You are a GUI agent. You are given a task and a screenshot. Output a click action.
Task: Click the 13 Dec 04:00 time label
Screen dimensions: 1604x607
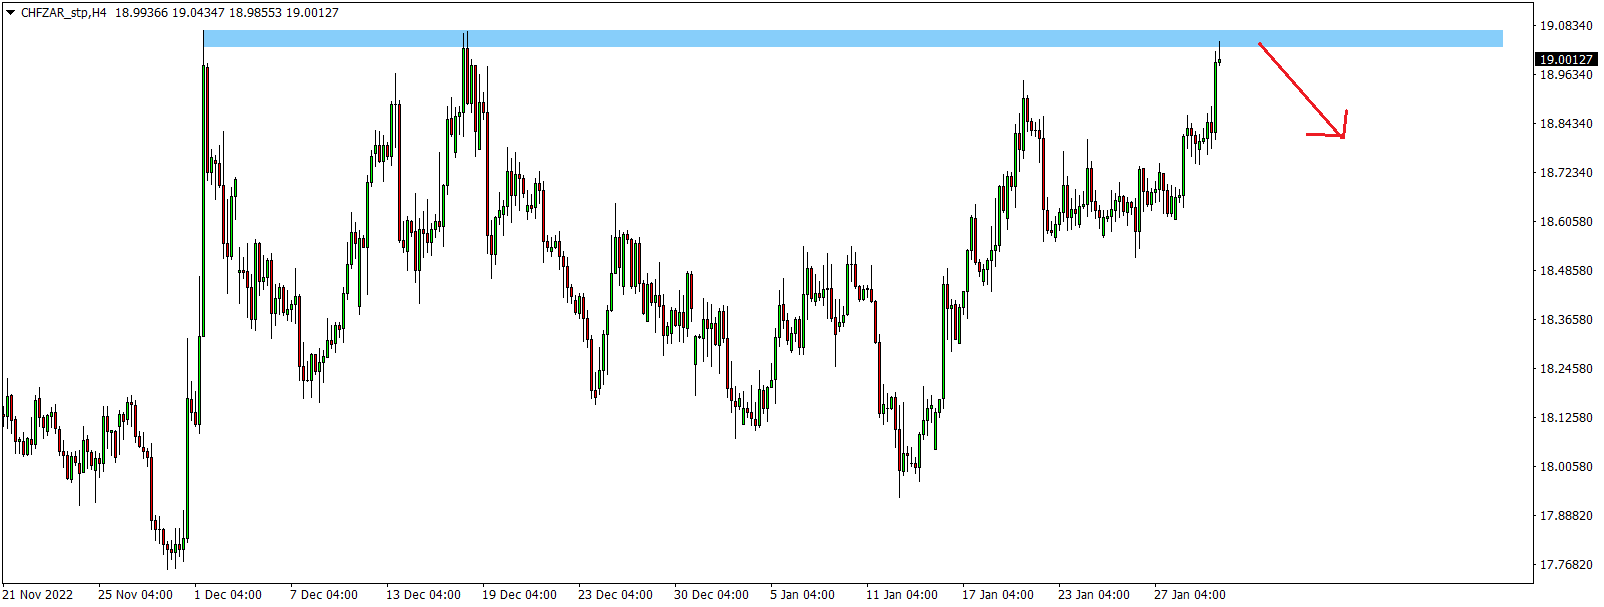click(423, 595)
